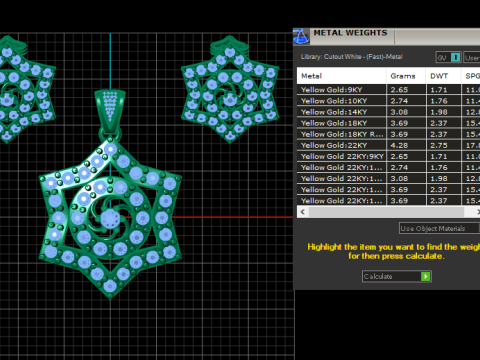The image size is (480, 360).
Task: Sort by the Grams column header
Action: pyautogui.click(x=406, y=76)
